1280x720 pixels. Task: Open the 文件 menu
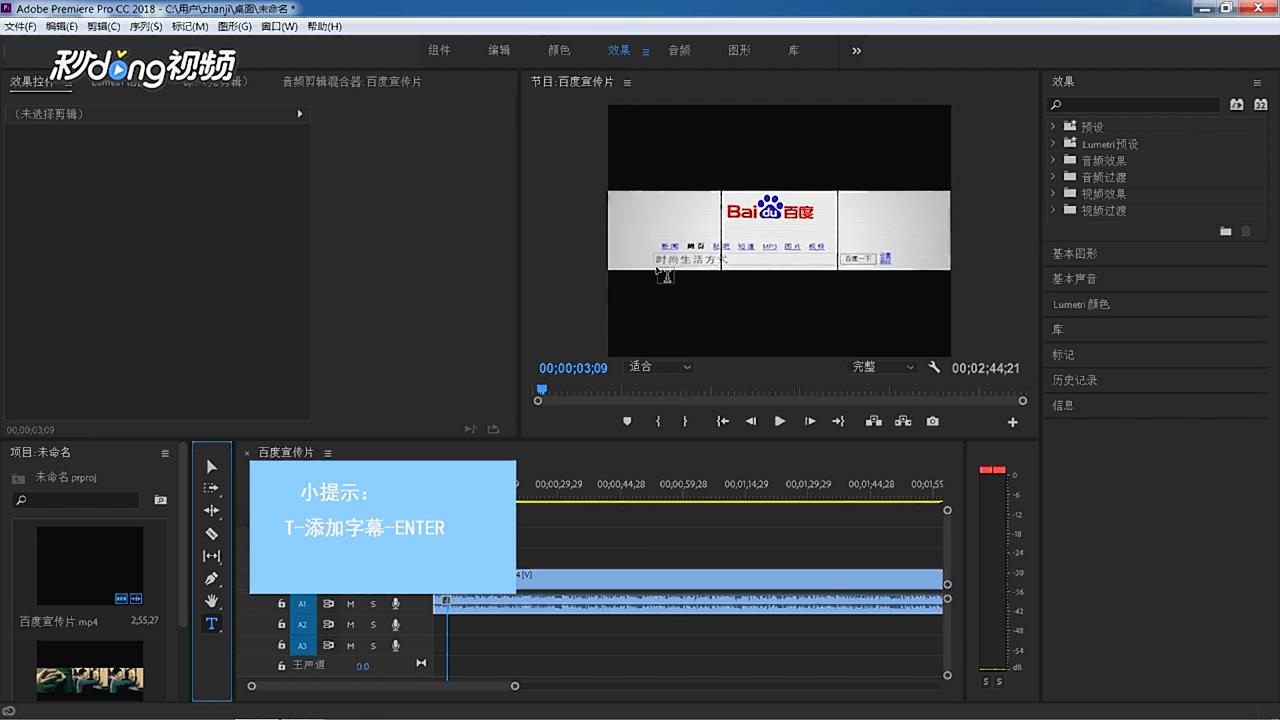20,26
